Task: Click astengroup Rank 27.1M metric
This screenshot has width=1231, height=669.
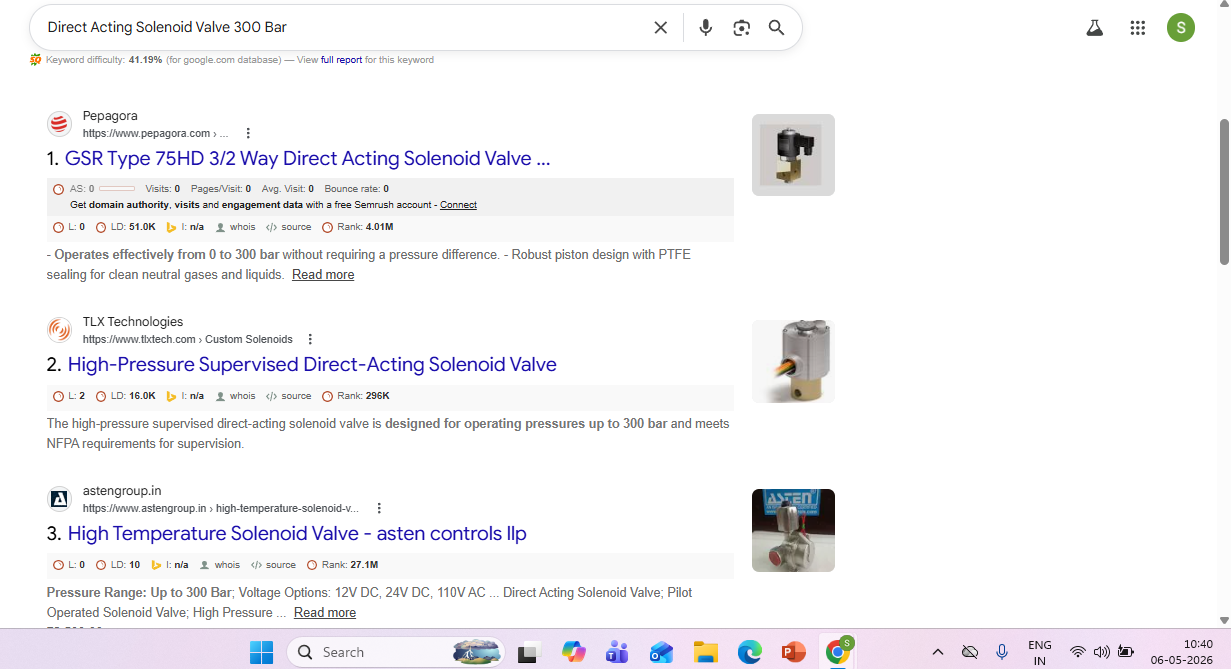Action: click(342, 565)
